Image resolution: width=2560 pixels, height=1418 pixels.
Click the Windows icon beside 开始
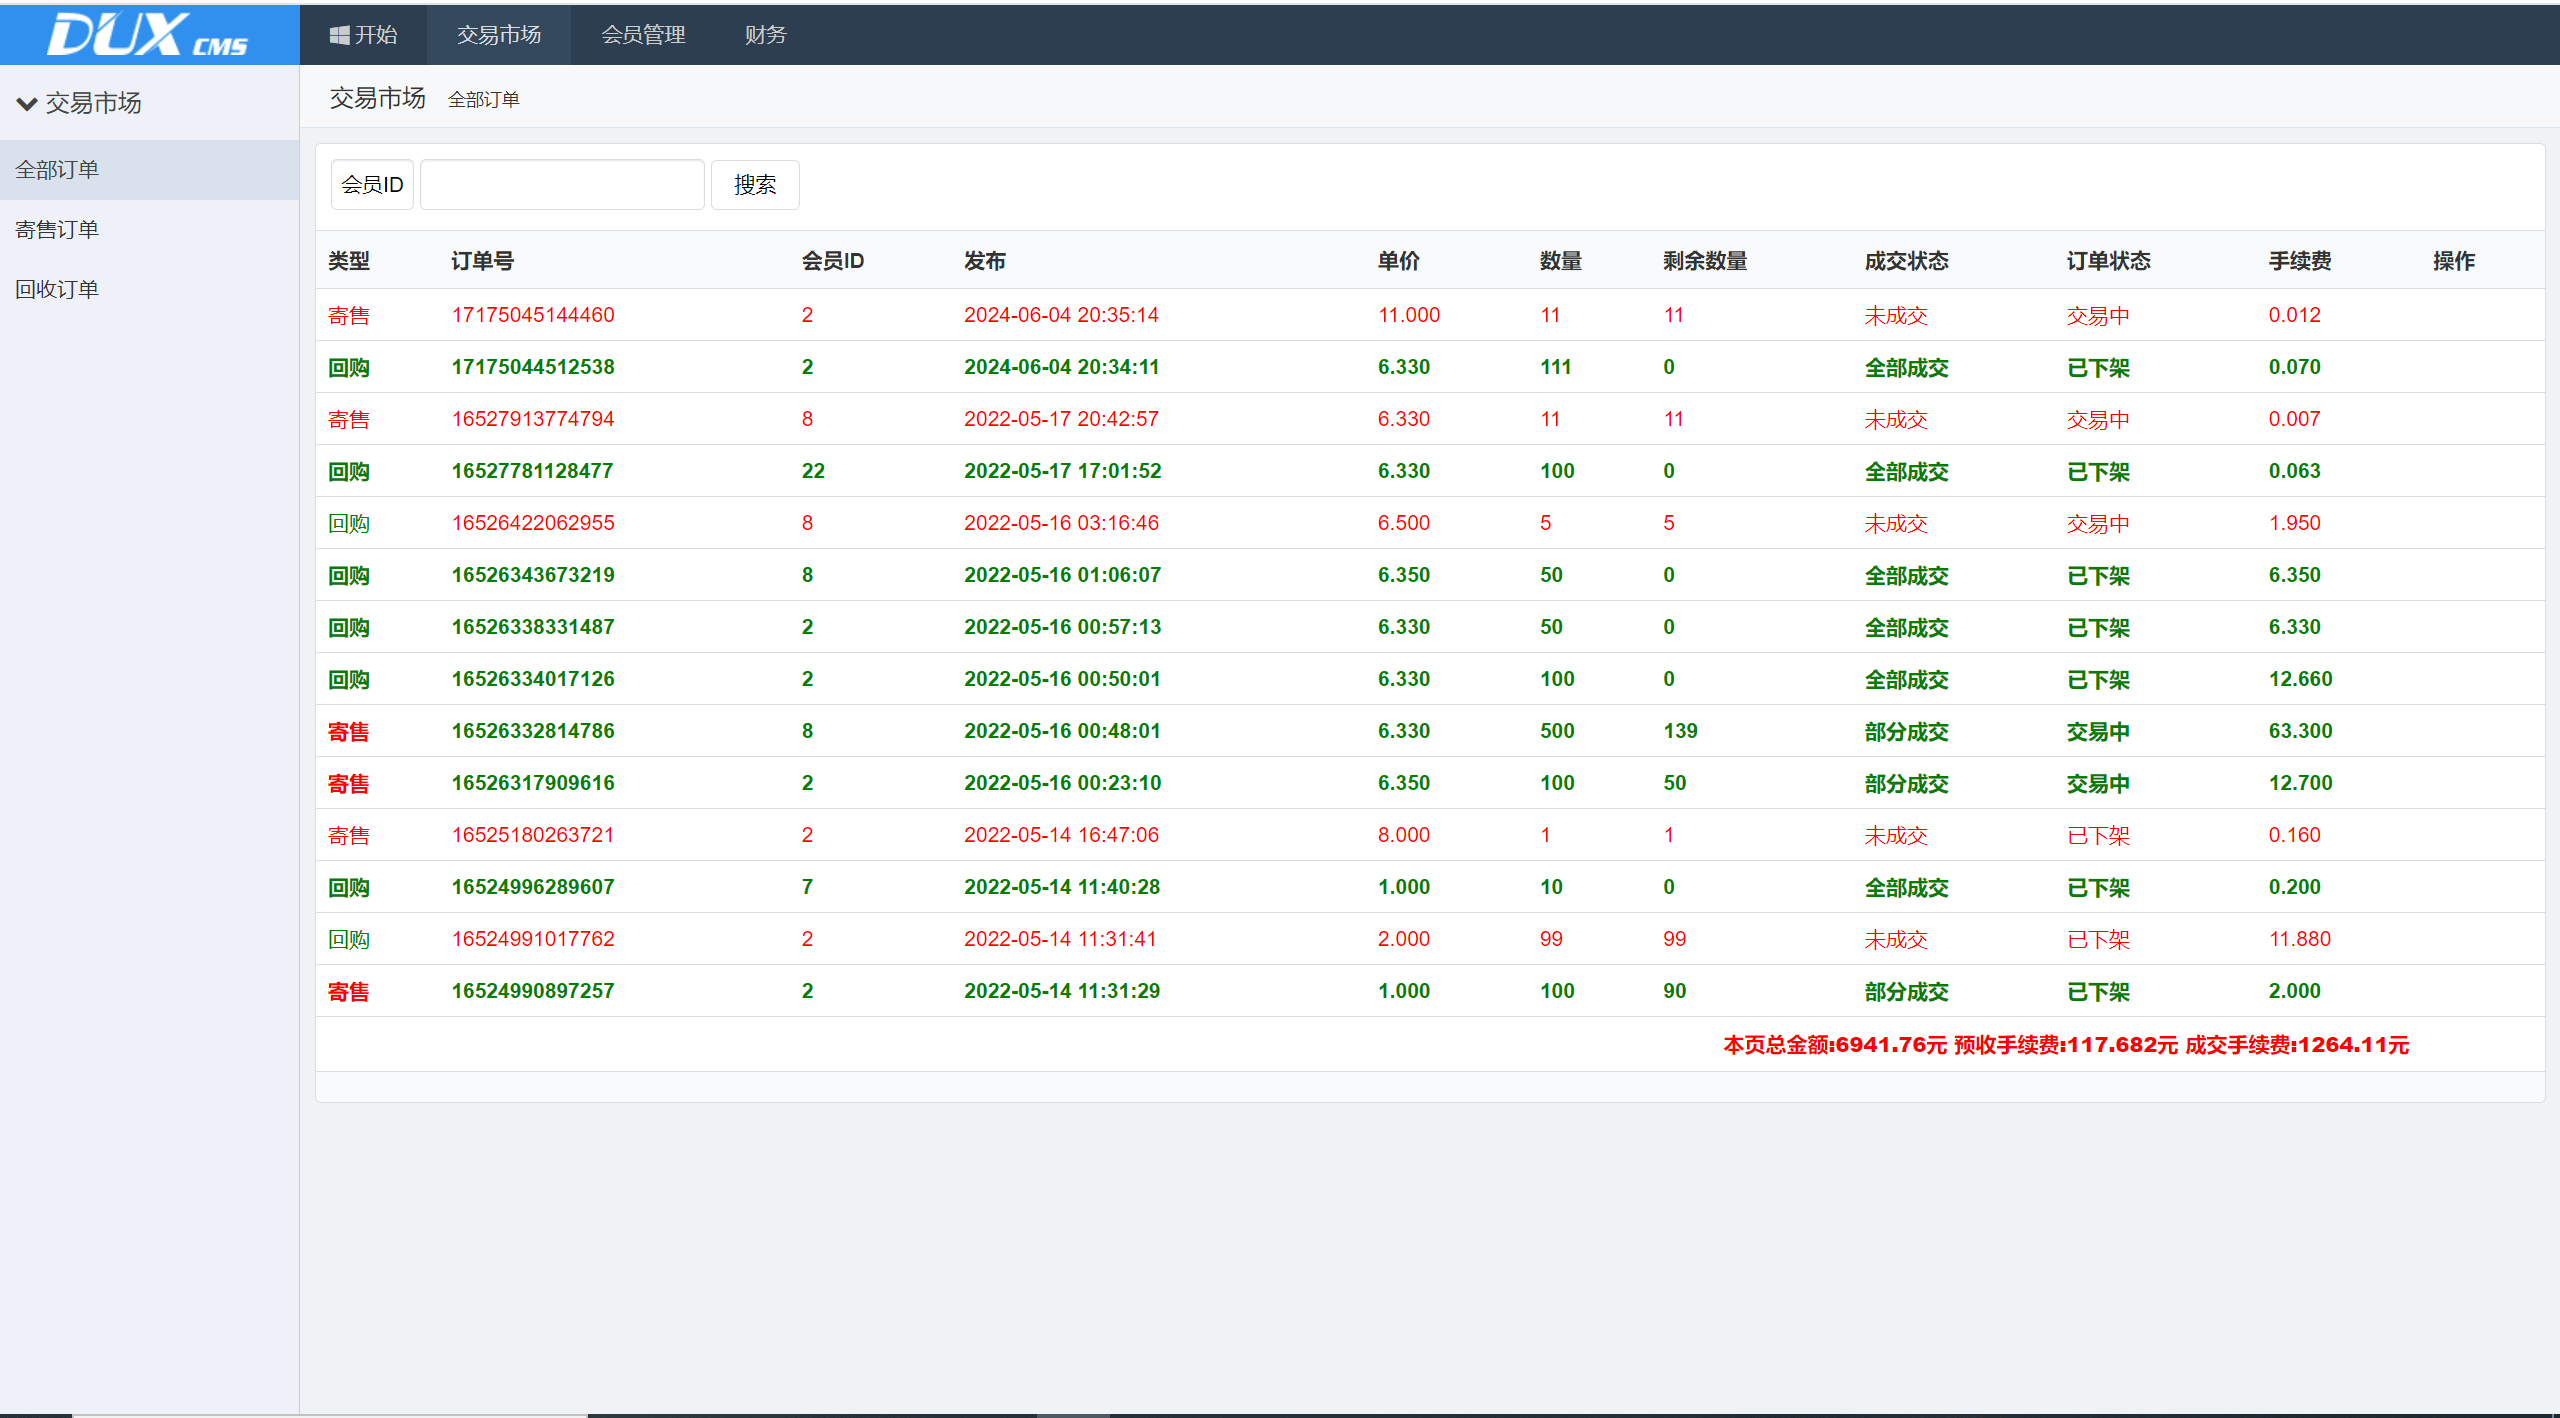[x=340, y=35]
